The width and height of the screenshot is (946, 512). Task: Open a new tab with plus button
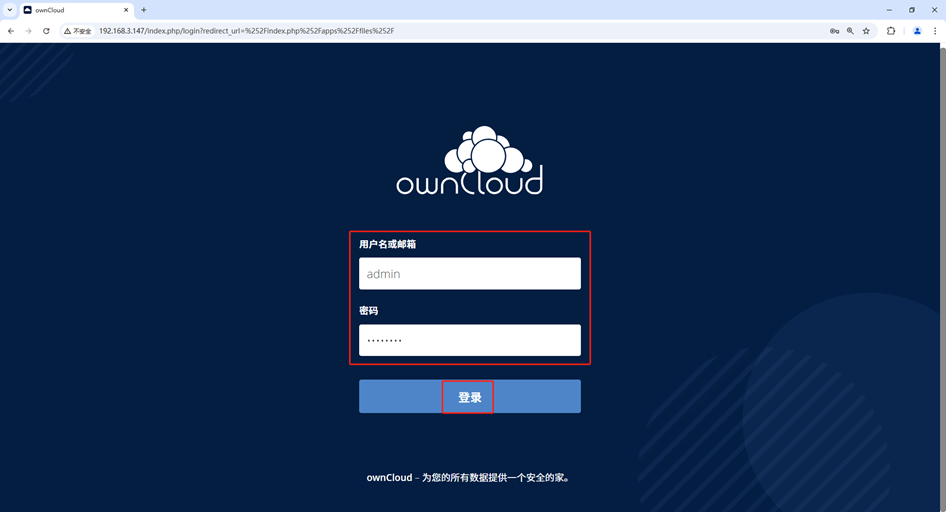coord(144,10)
